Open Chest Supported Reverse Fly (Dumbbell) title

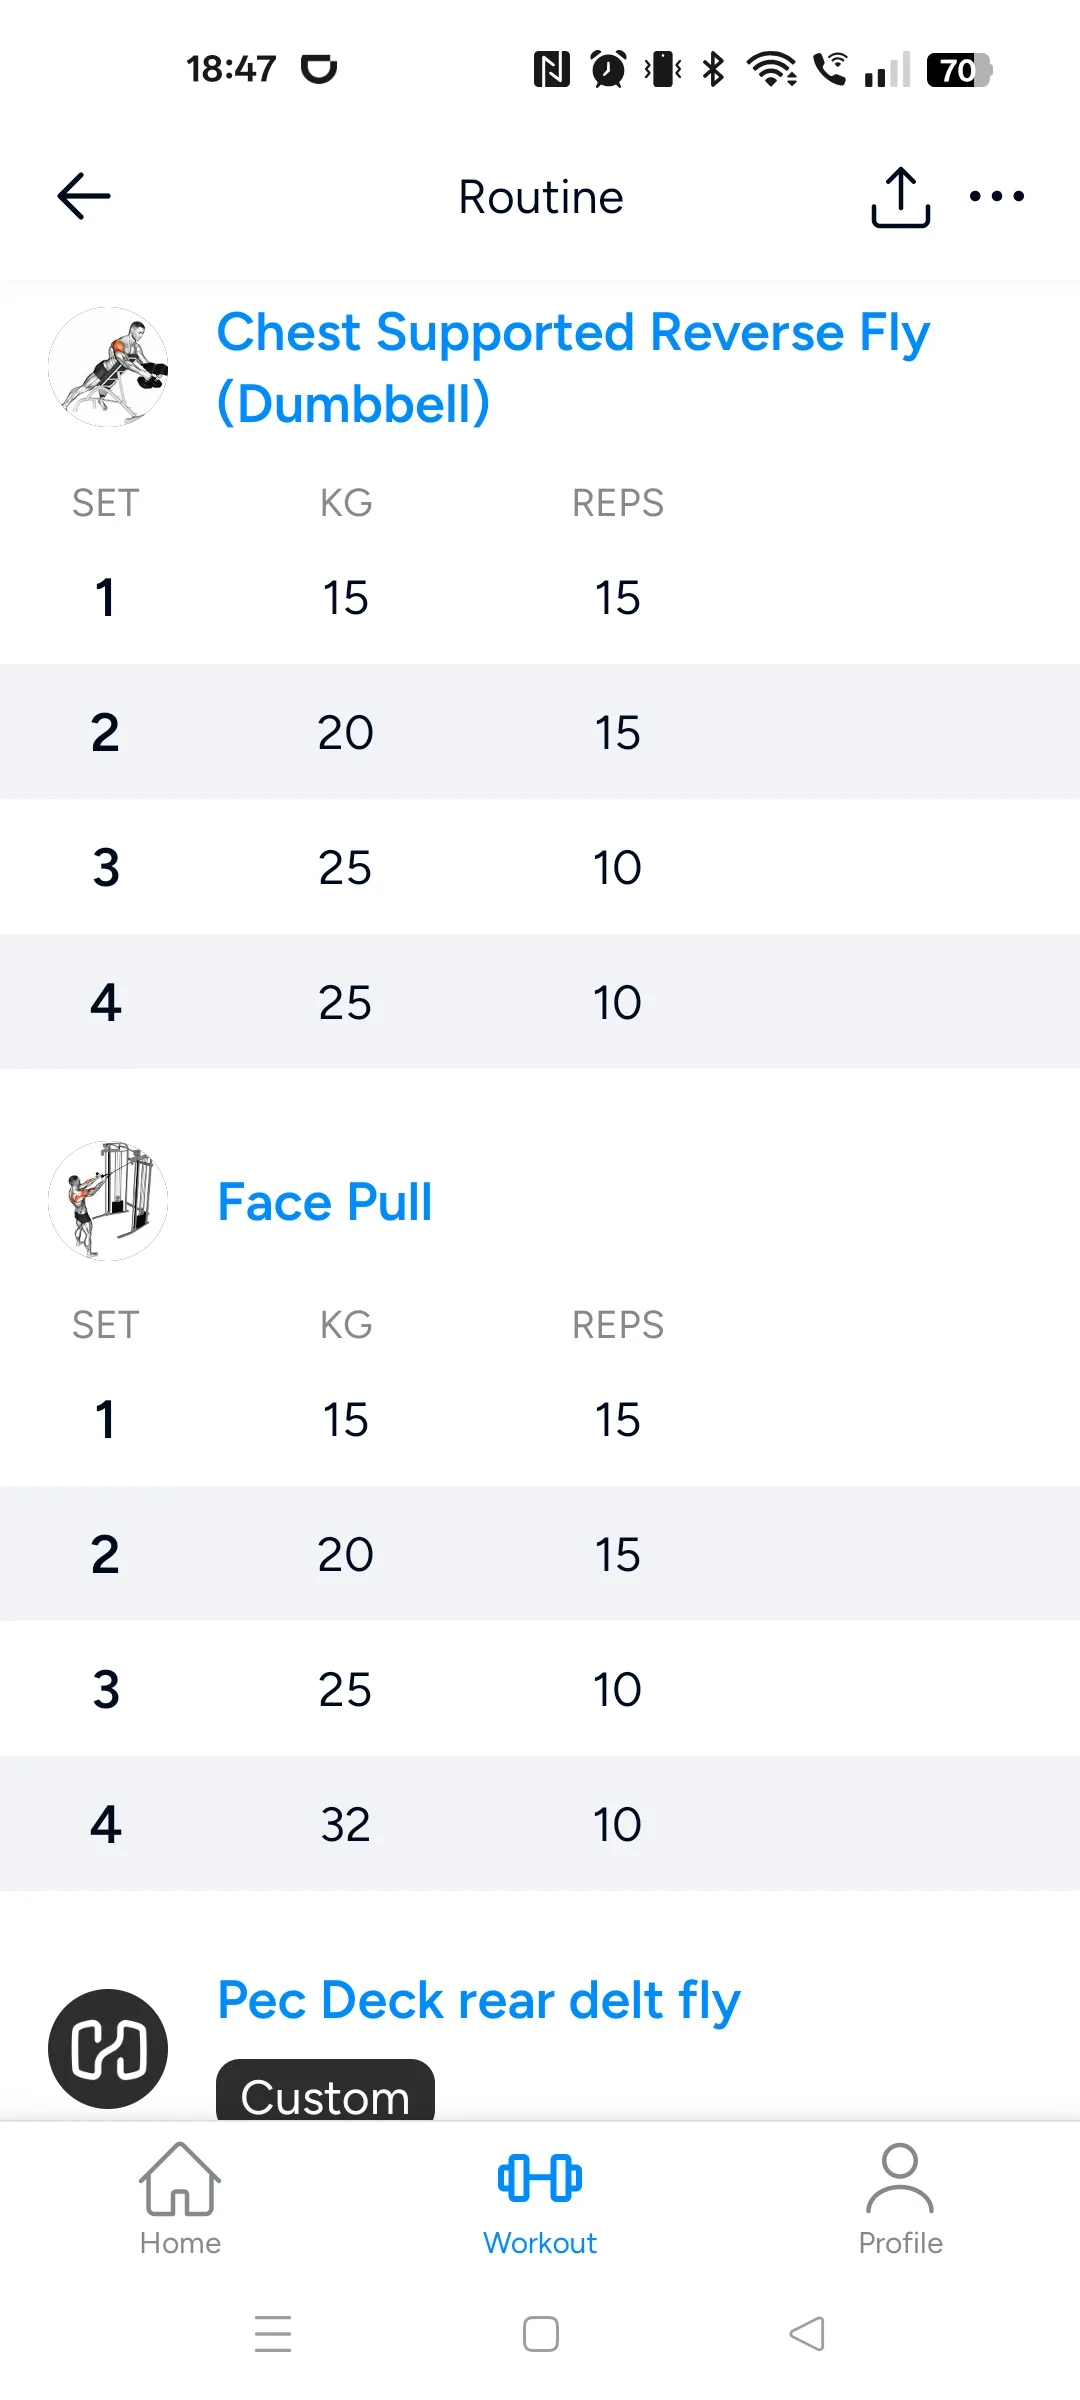point(573,367)
